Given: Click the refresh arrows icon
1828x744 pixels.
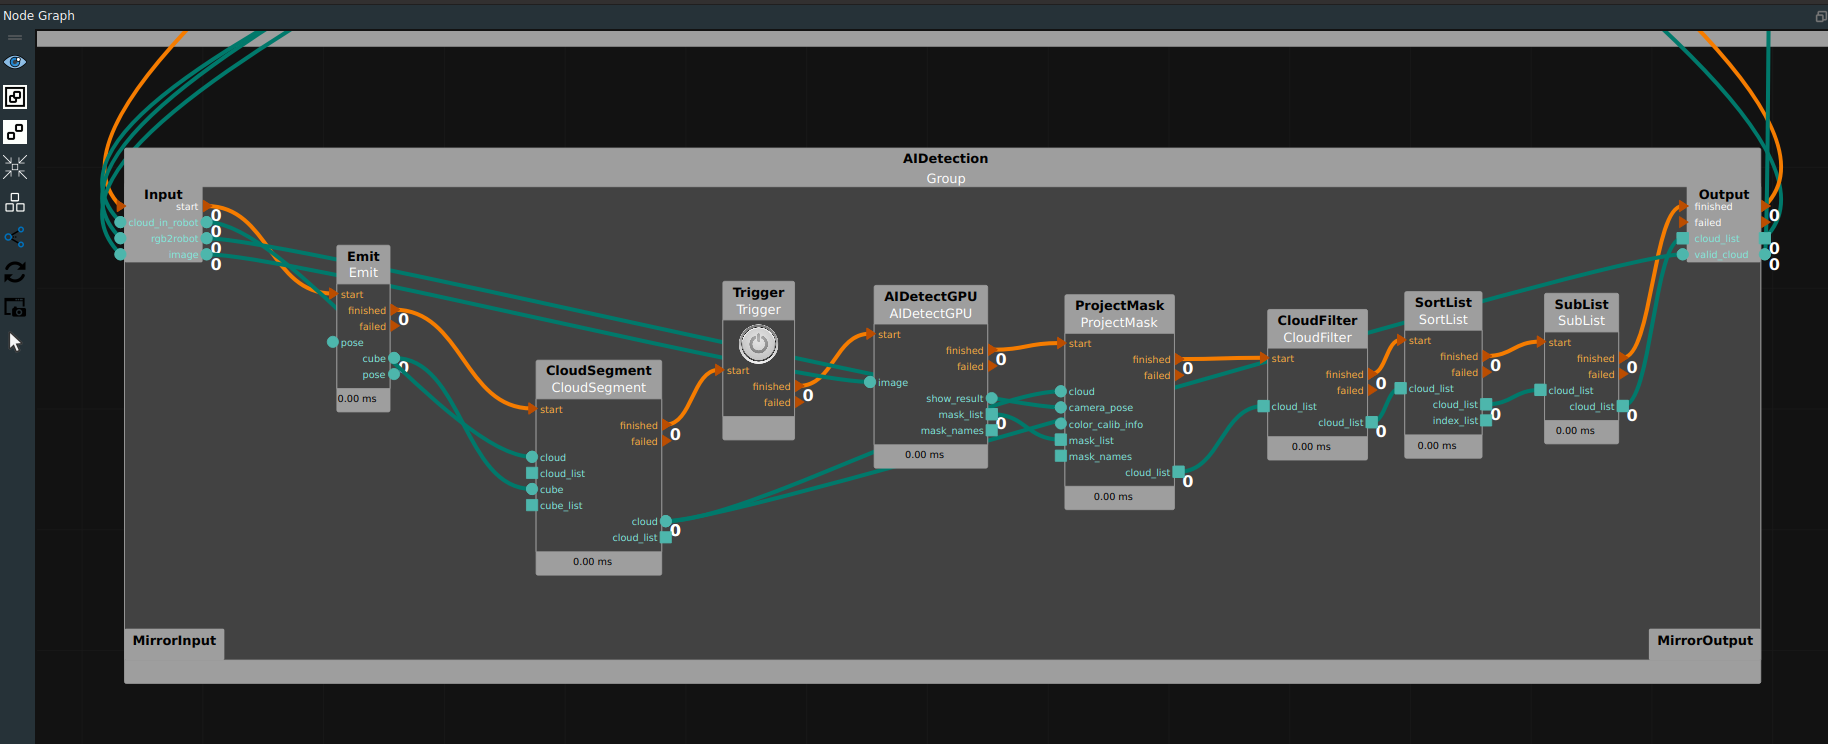Looking at the screenshot, I should (15, 272).
